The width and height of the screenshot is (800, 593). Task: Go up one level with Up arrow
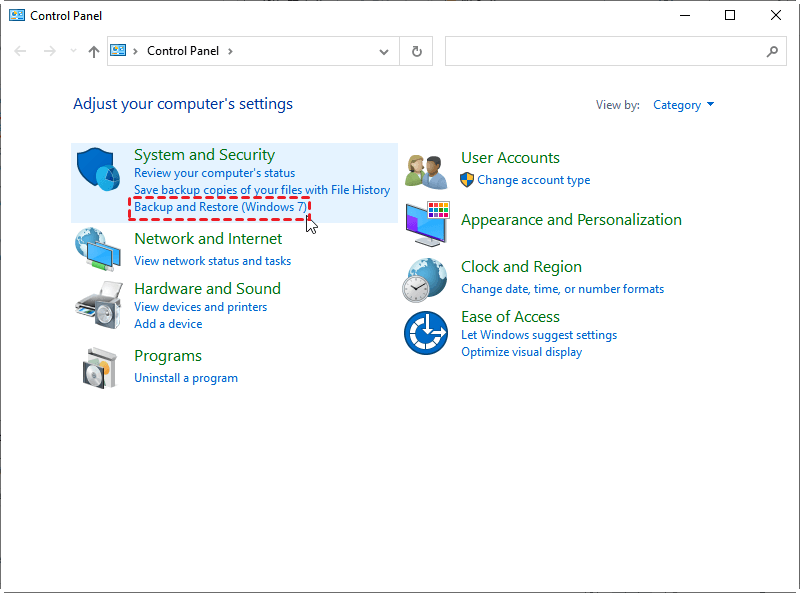click(x=94, y=51)
